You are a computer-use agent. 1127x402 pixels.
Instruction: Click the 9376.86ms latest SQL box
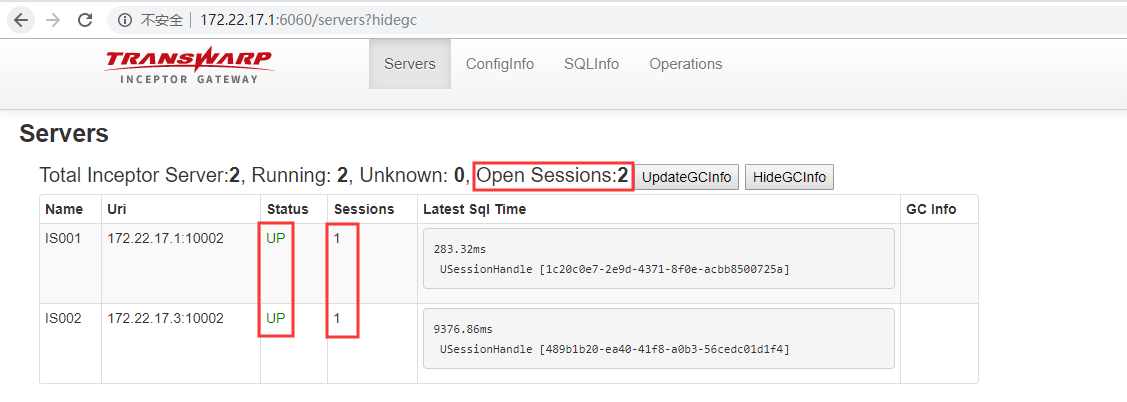pyautogui.click(x=658, y=339)
